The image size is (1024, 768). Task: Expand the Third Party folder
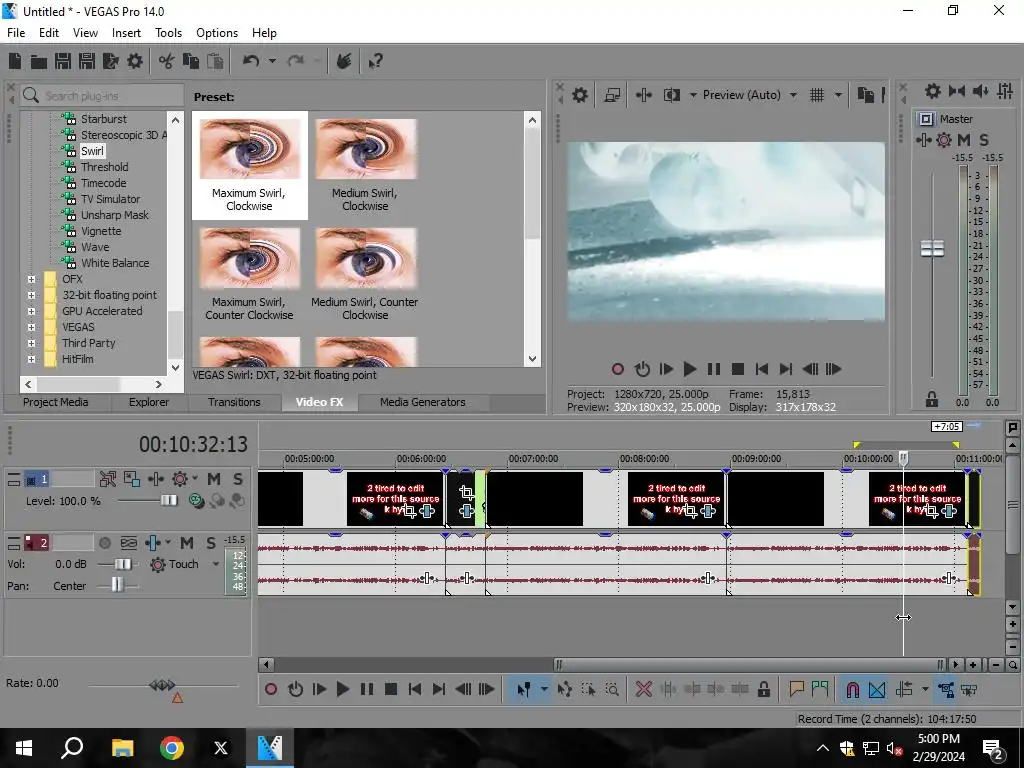pyautogui.click(x=31, y=343)
